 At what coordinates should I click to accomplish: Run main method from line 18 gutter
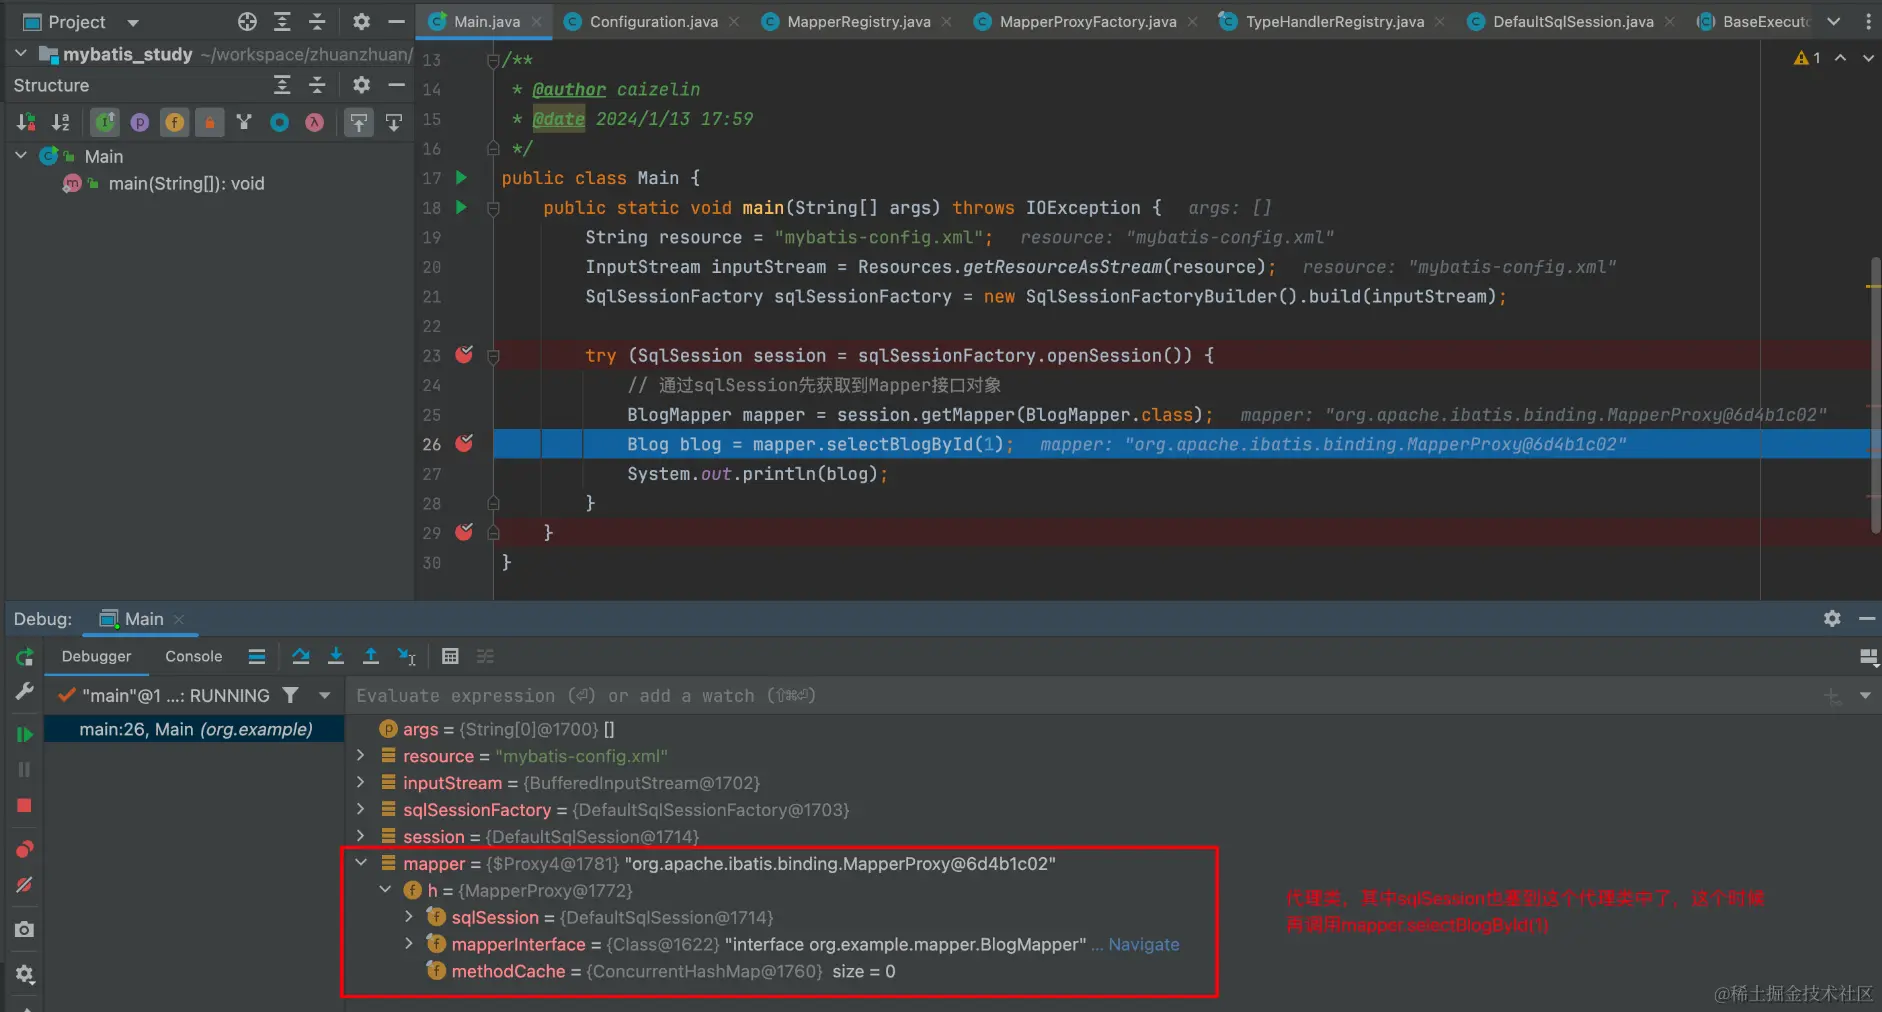click(461, 208)
